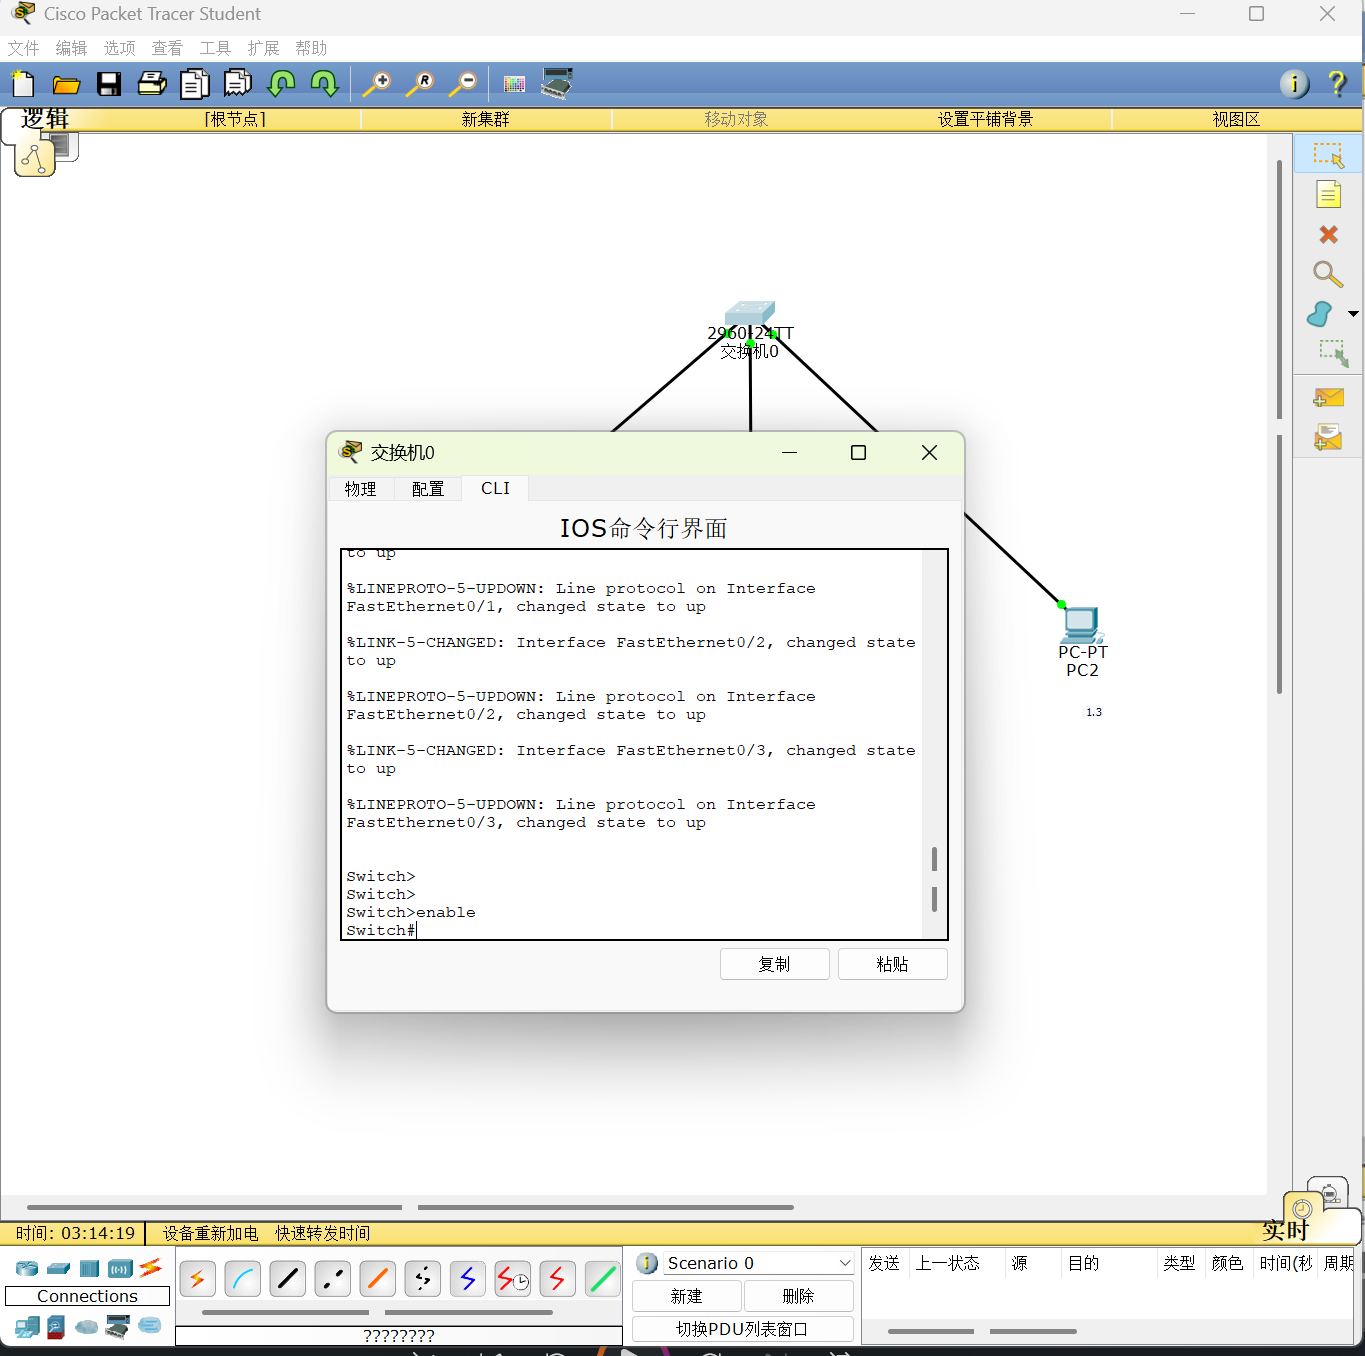Zoom out with the minus magnifier
The image size is (1365, 1356).
(x=463, y=84)
